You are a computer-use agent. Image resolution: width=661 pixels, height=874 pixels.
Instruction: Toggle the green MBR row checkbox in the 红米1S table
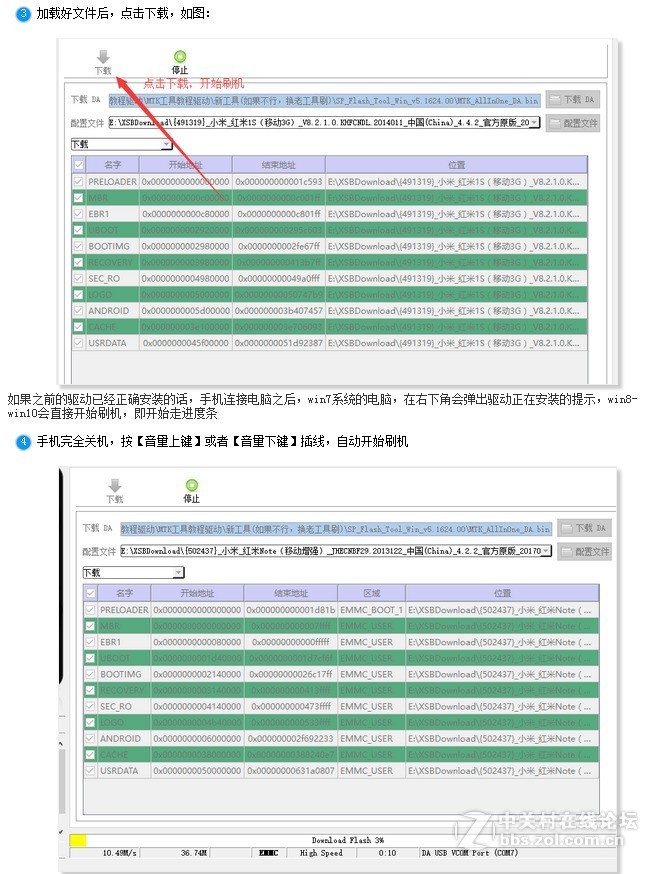[x=78, y=198]
